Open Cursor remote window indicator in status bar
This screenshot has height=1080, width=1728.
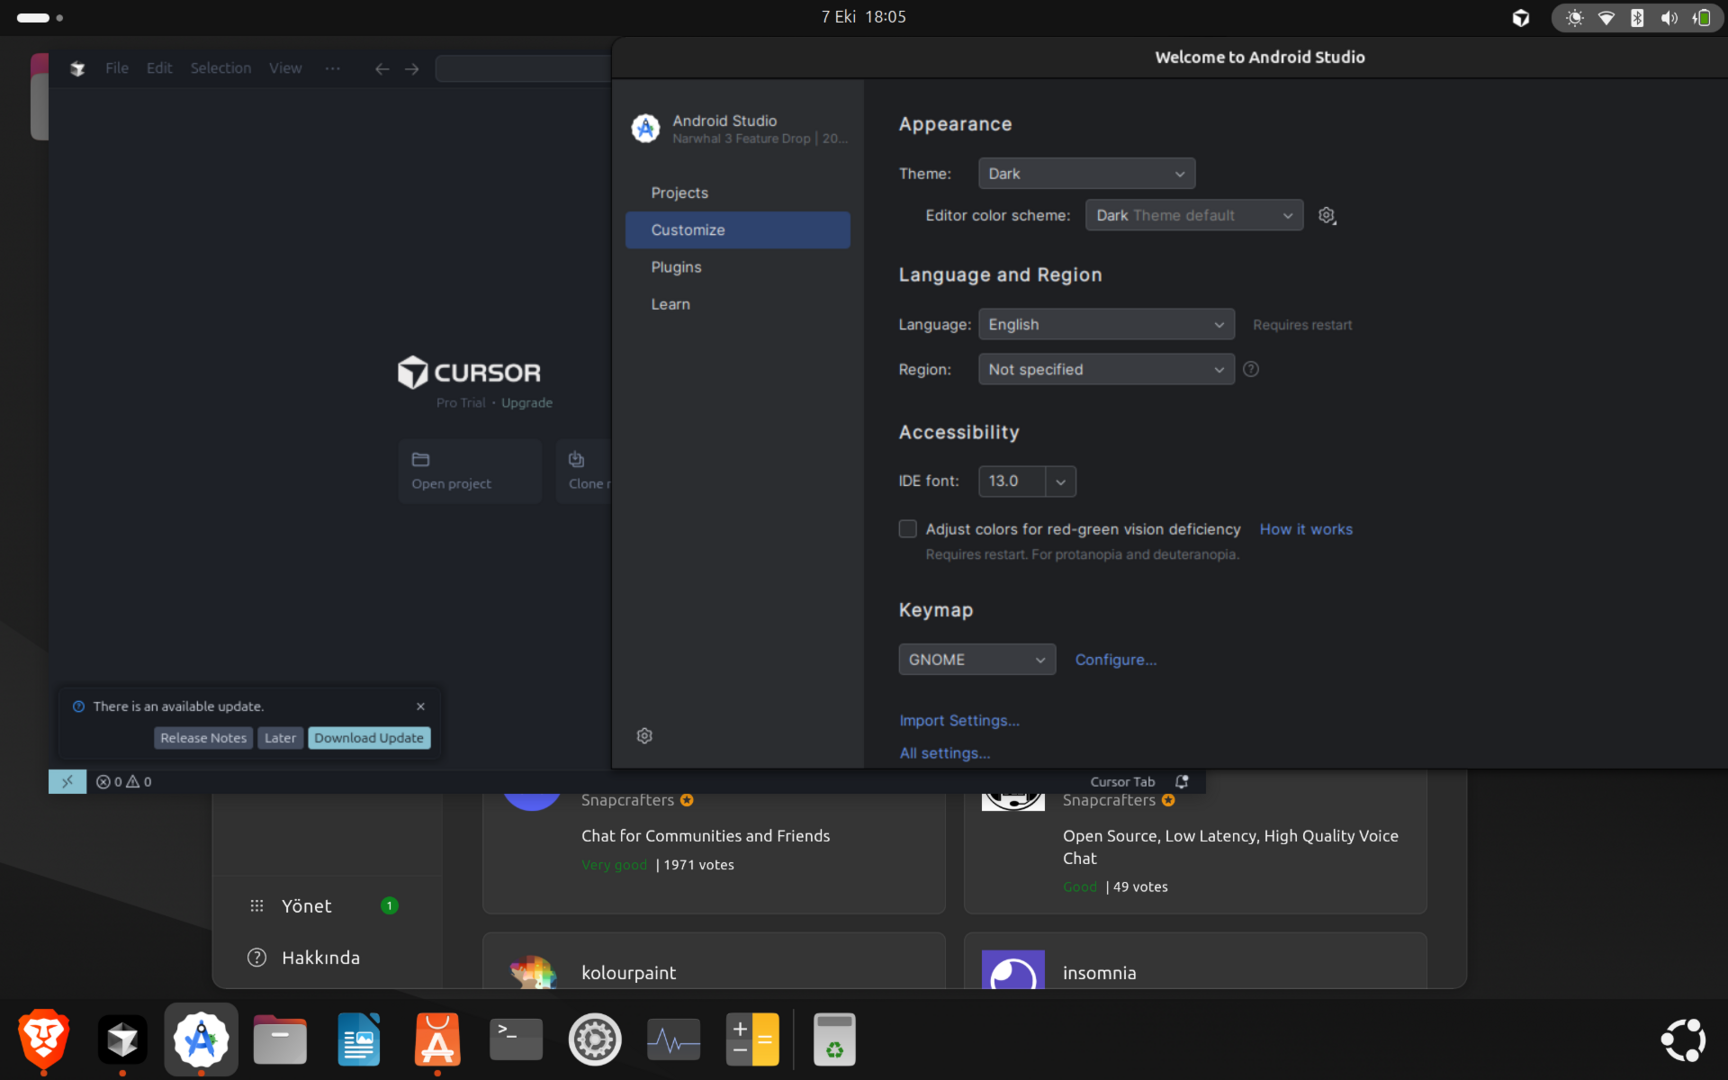[67, 782]
